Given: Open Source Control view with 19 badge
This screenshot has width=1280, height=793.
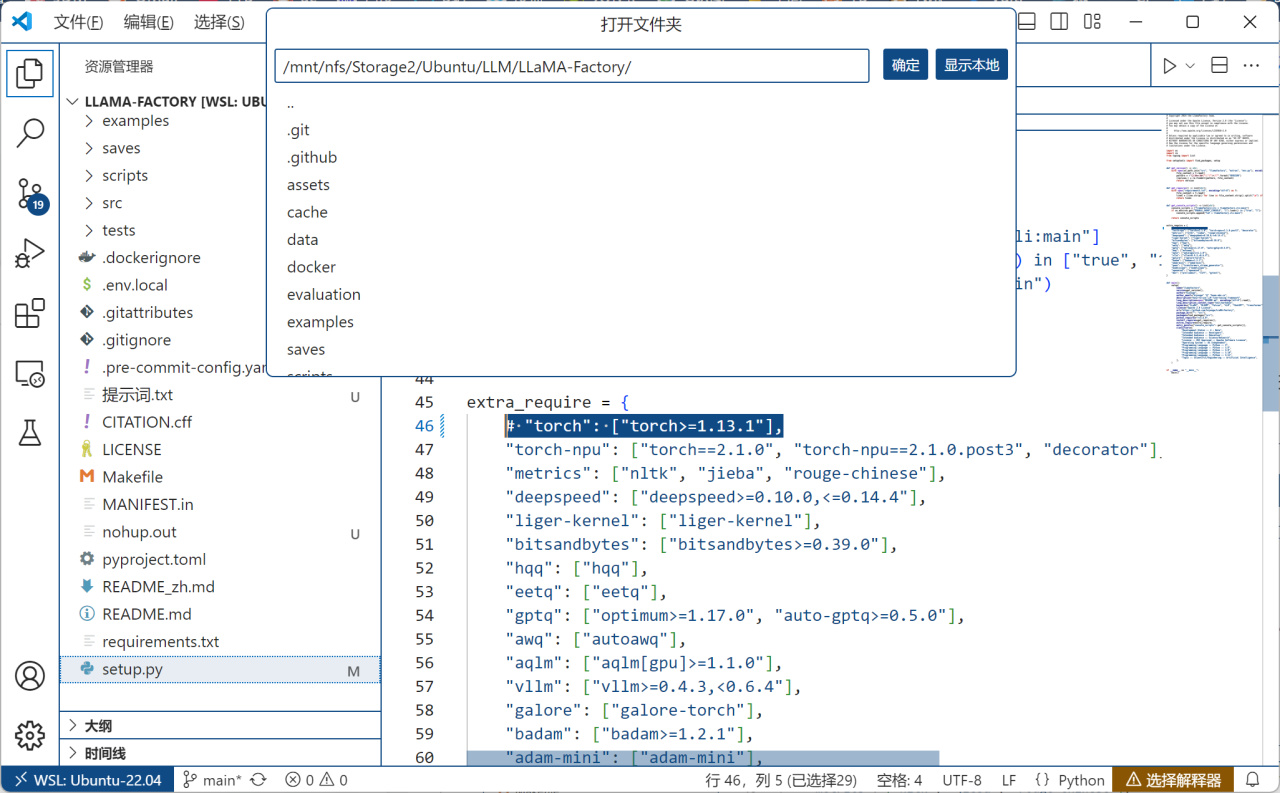Looking at the screenshot, I should coord(30,194).
